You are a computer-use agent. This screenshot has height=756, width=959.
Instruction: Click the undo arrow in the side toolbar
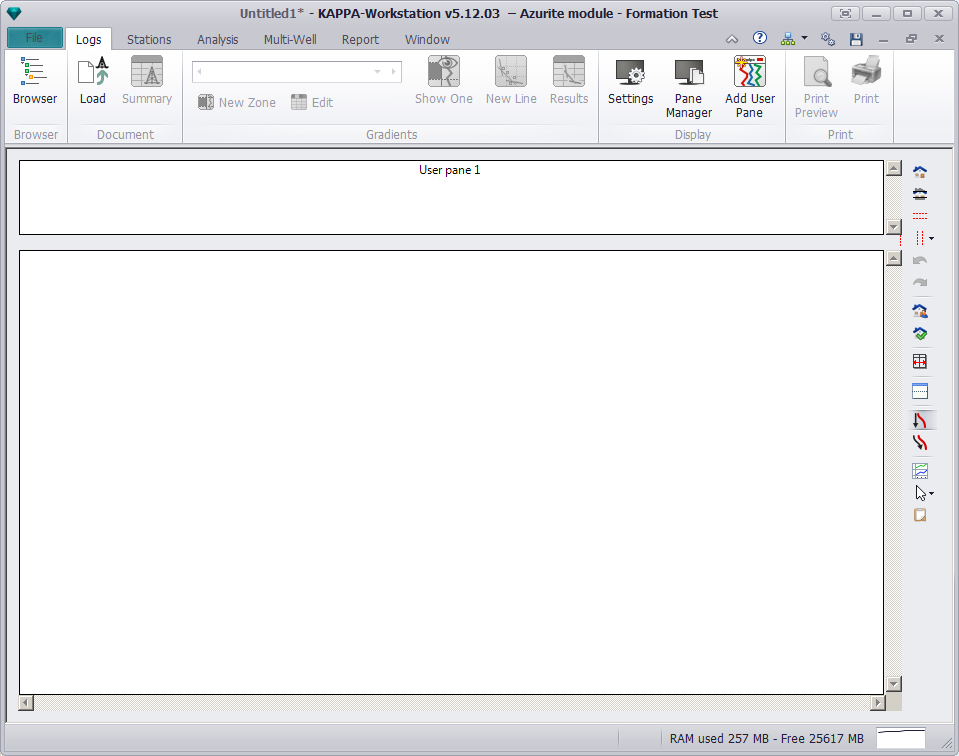tap(920, 261)
